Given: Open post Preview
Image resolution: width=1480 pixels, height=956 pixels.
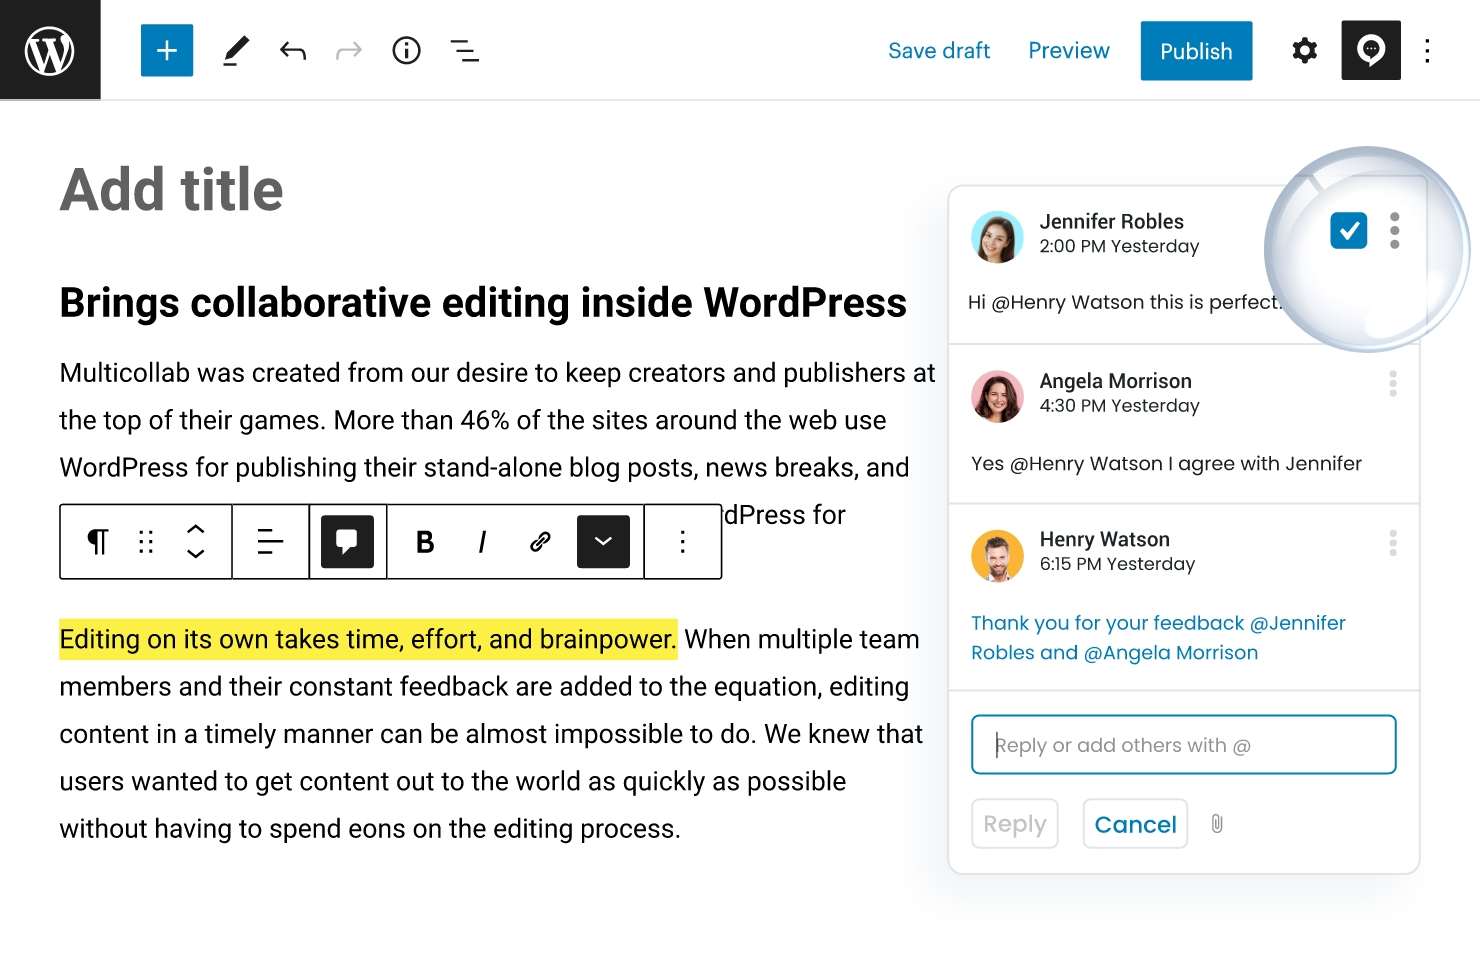Looking at the screenshot, I should (x=1069, y=51).
